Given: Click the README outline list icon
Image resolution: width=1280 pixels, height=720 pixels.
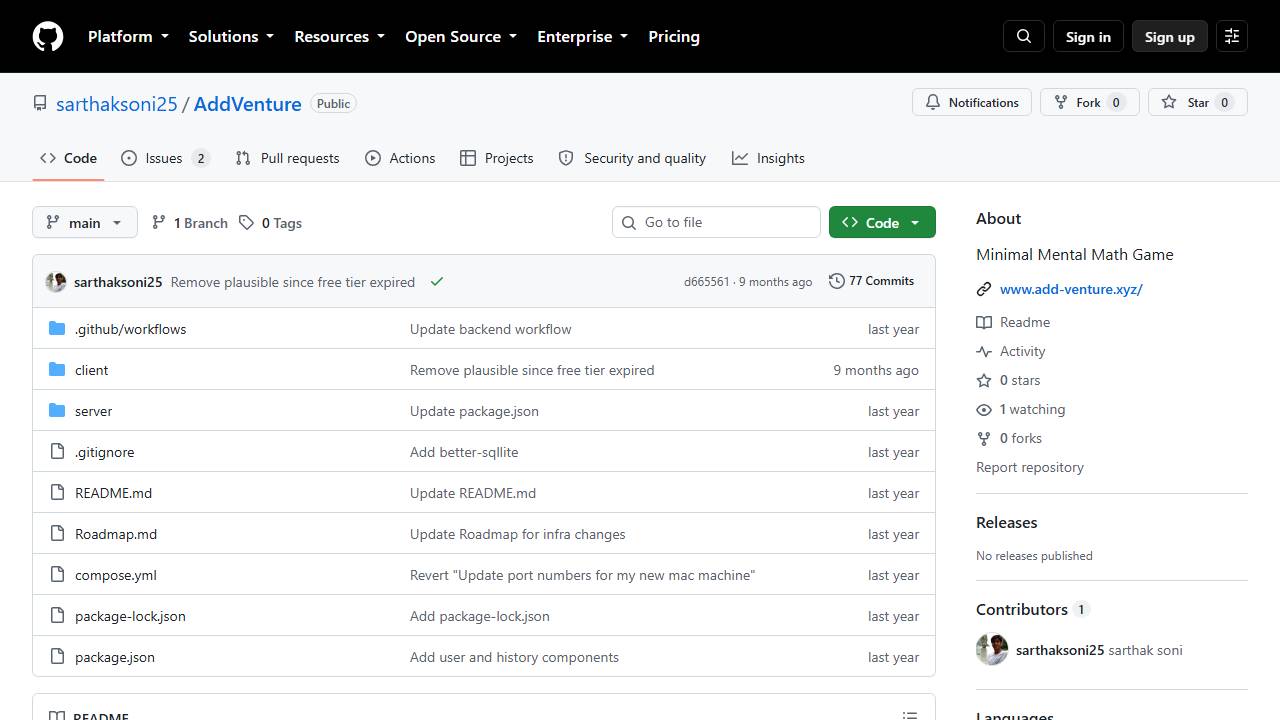Looking at the screenshot, I should [x=910, y=715].
